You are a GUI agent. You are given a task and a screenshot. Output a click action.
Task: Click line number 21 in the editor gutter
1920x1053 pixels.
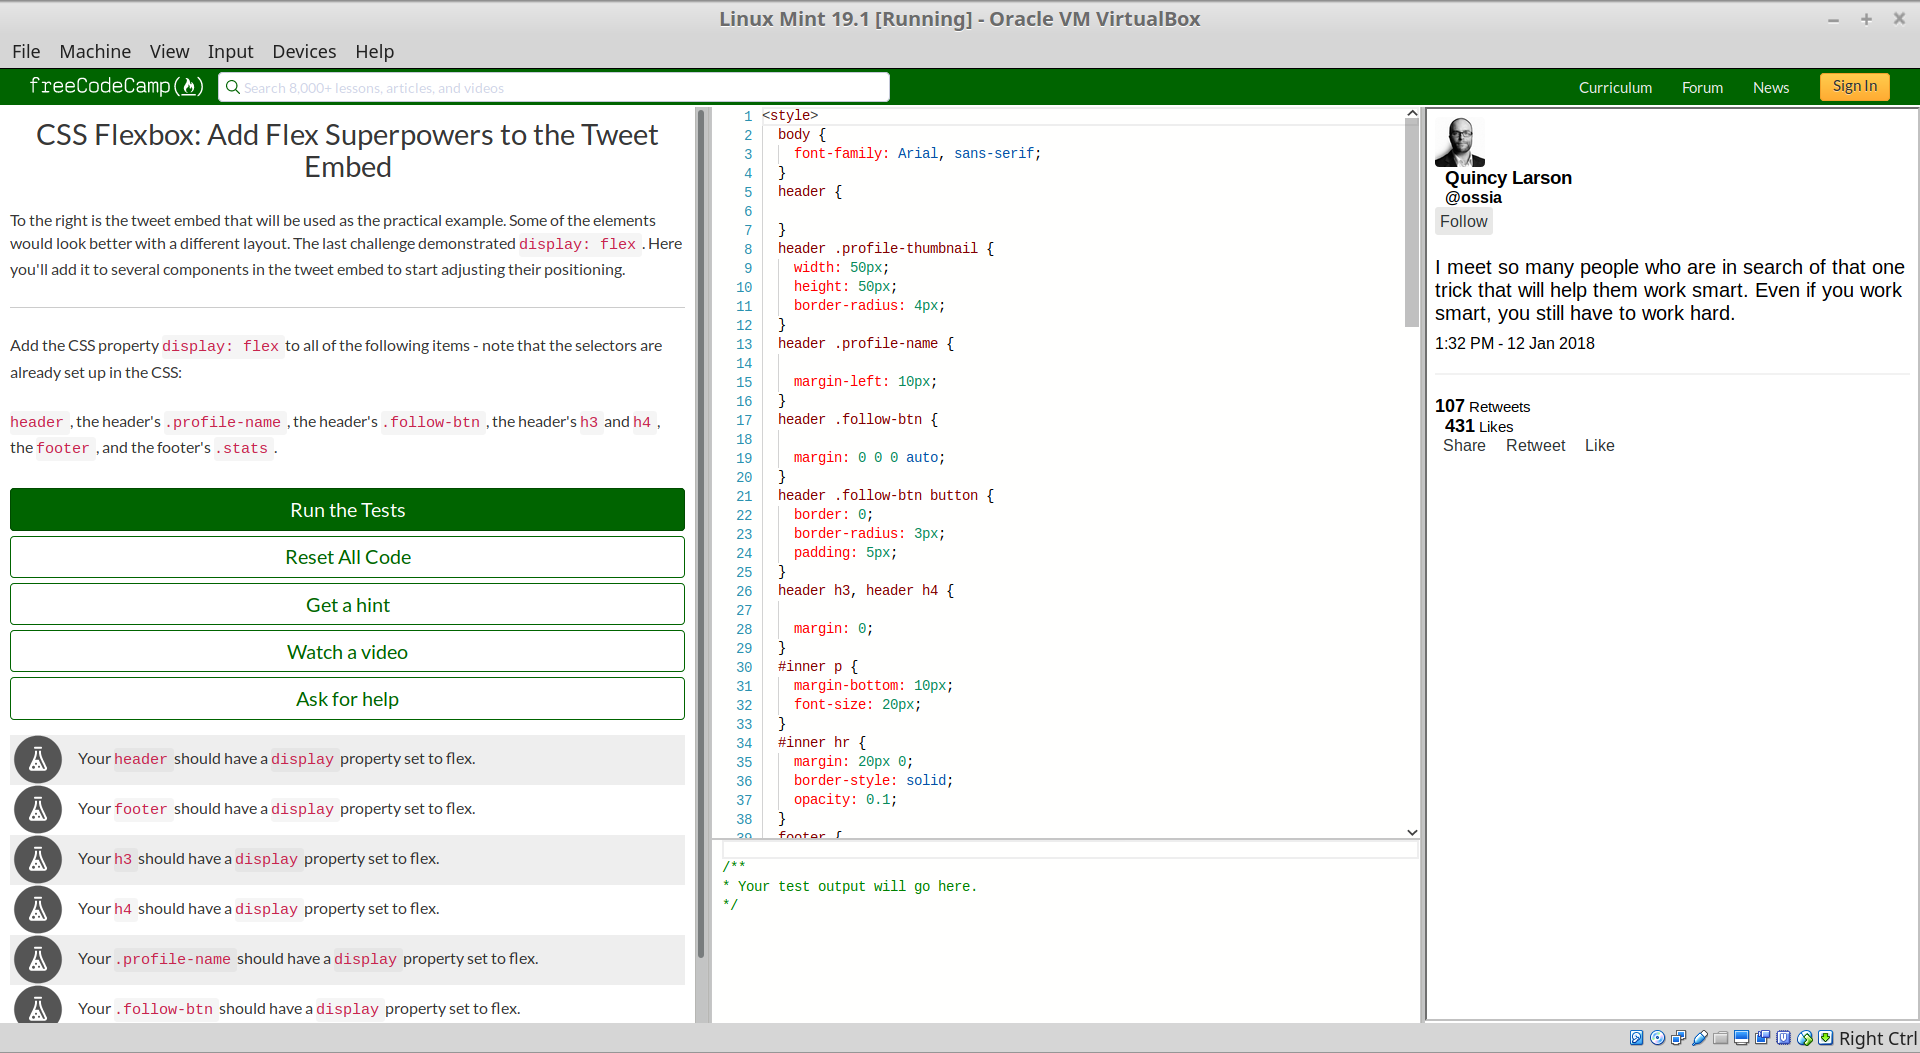click(744, 496)
